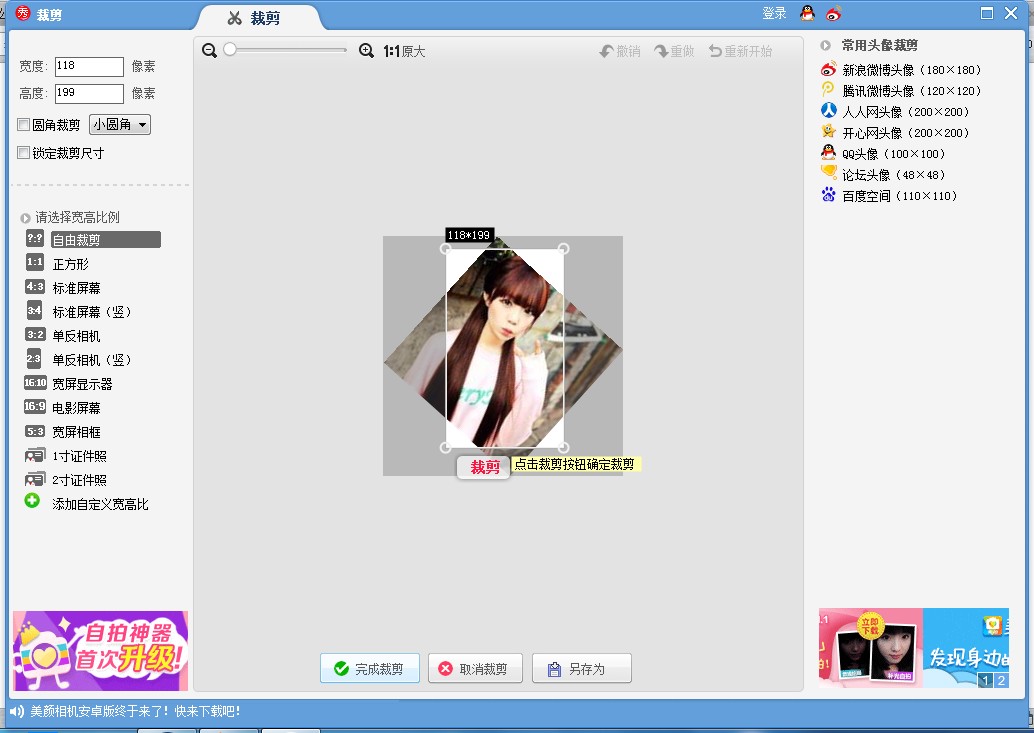Select the Tencent Weibo avatar preset
The image size is (1034, 733).
900,91
